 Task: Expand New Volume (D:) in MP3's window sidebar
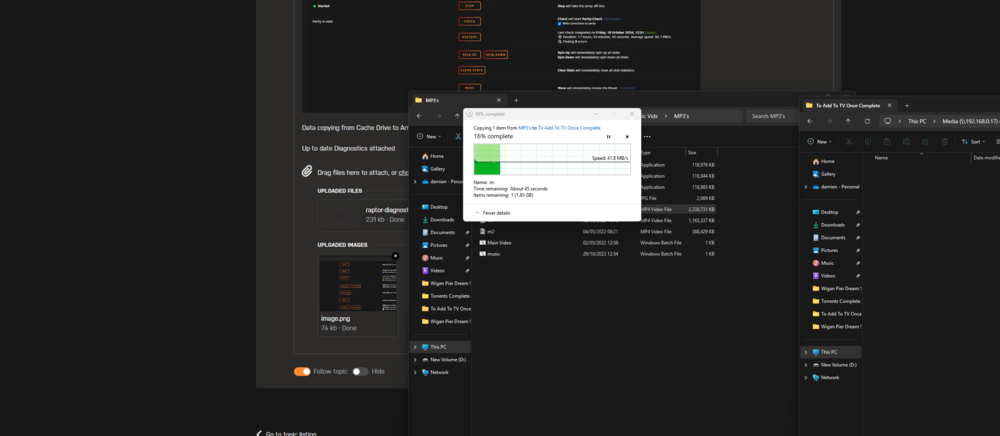415,360
